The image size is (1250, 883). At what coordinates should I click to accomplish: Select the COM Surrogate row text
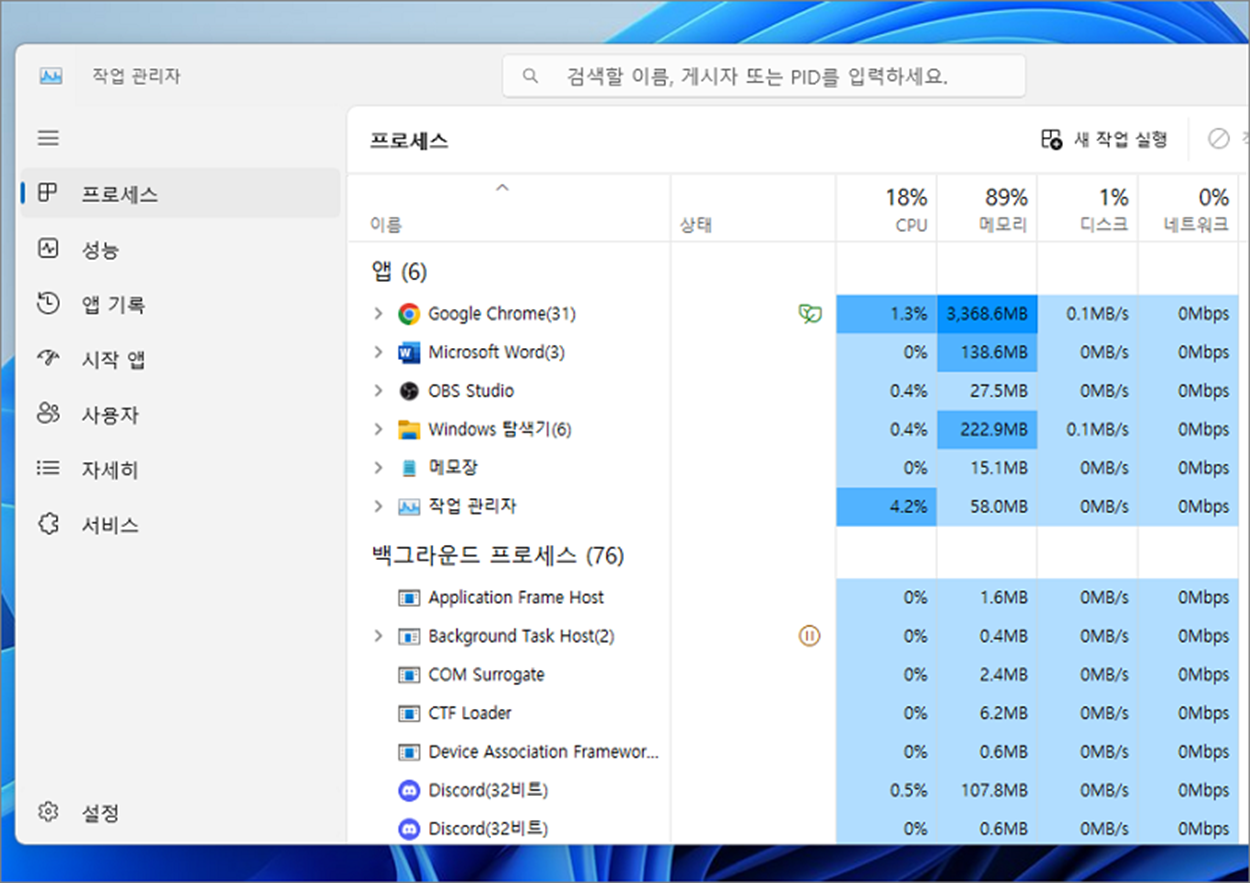[x=486, y=675]
